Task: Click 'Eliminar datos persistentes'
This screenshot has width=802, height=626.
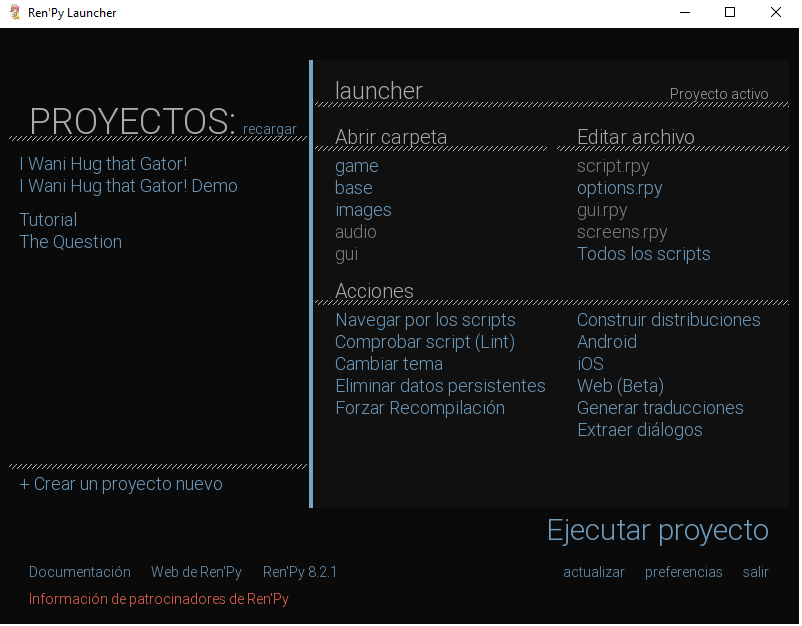Action: 440,386
